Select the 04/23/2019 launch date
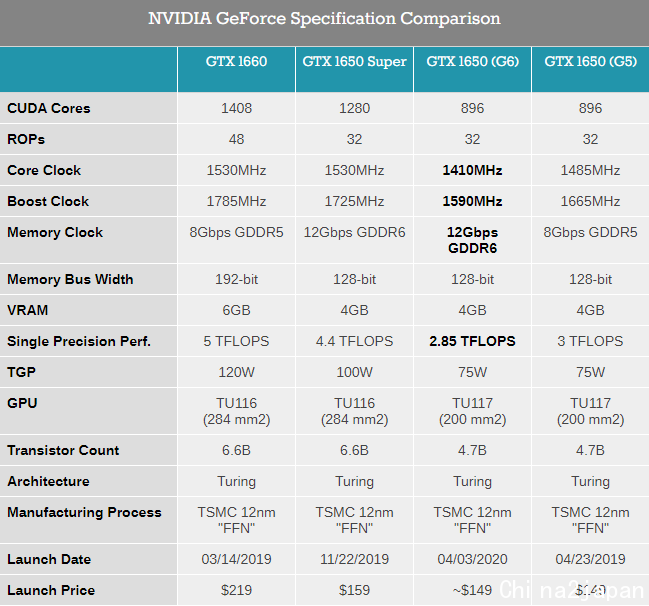Image resolution: width=649 pixels, height=606 pixels. tap(590, 559)
